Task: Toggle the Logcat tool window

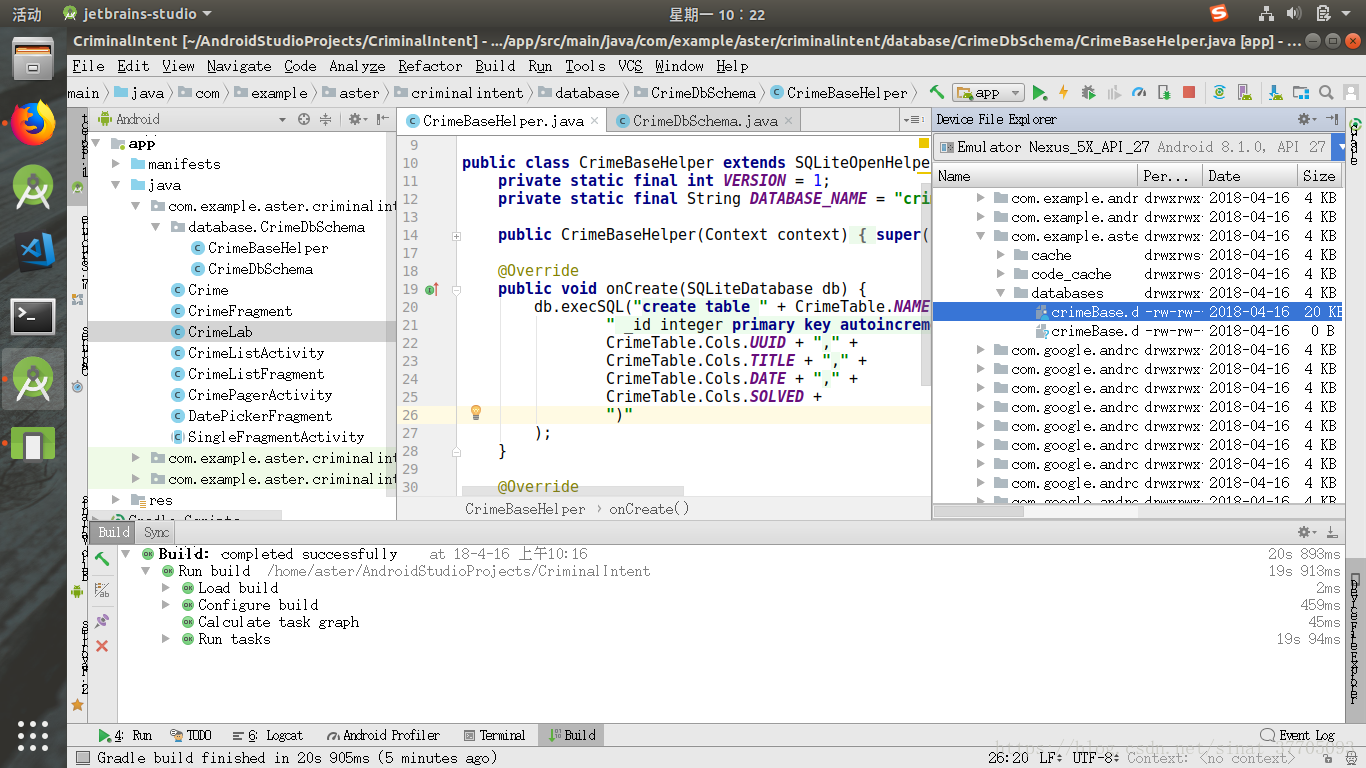Action: (x=267, y=735)
